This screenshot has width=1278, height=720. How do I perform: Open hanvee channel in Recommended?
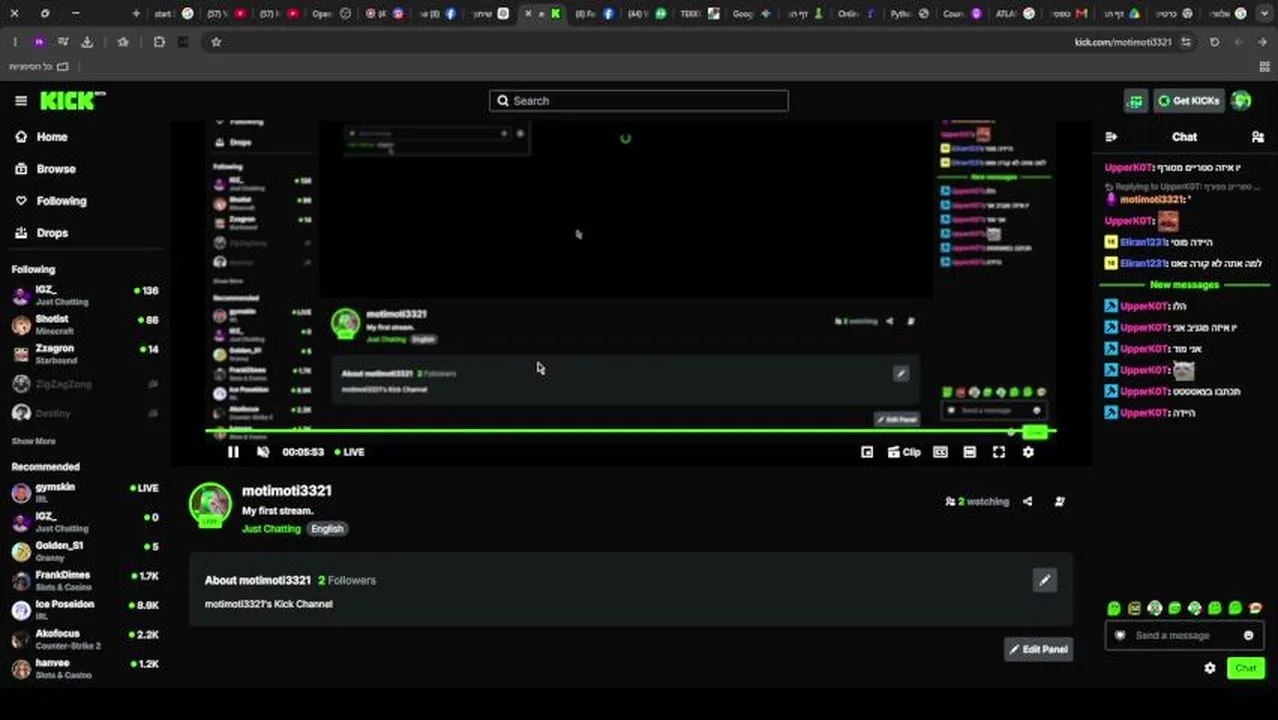pos(84,668)
